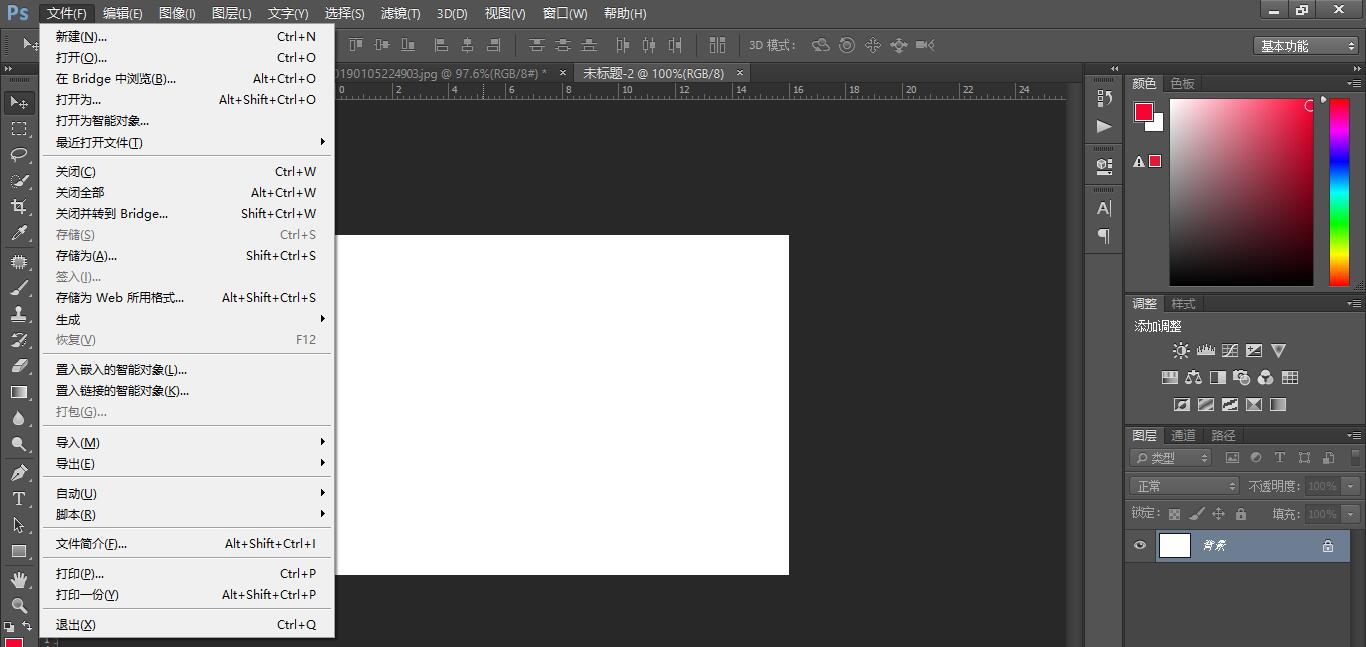Screen dimensions: 1366x647
Task: Click the foreground color swatch in Color panel
Action: pyautogui.click(x=1143, y=112)
